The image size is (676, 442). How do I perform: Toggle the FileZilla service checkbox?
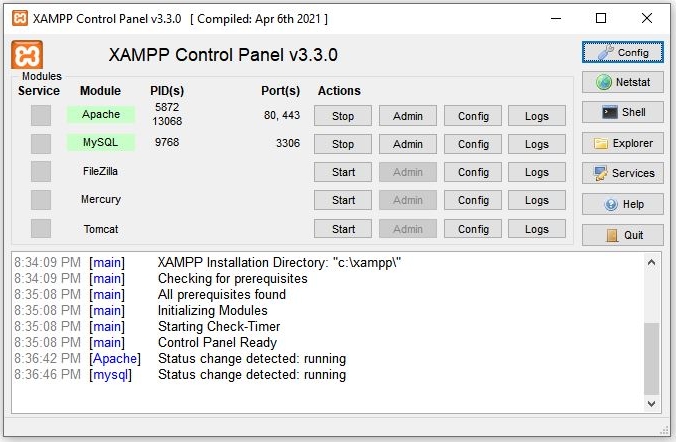(41, 172)
